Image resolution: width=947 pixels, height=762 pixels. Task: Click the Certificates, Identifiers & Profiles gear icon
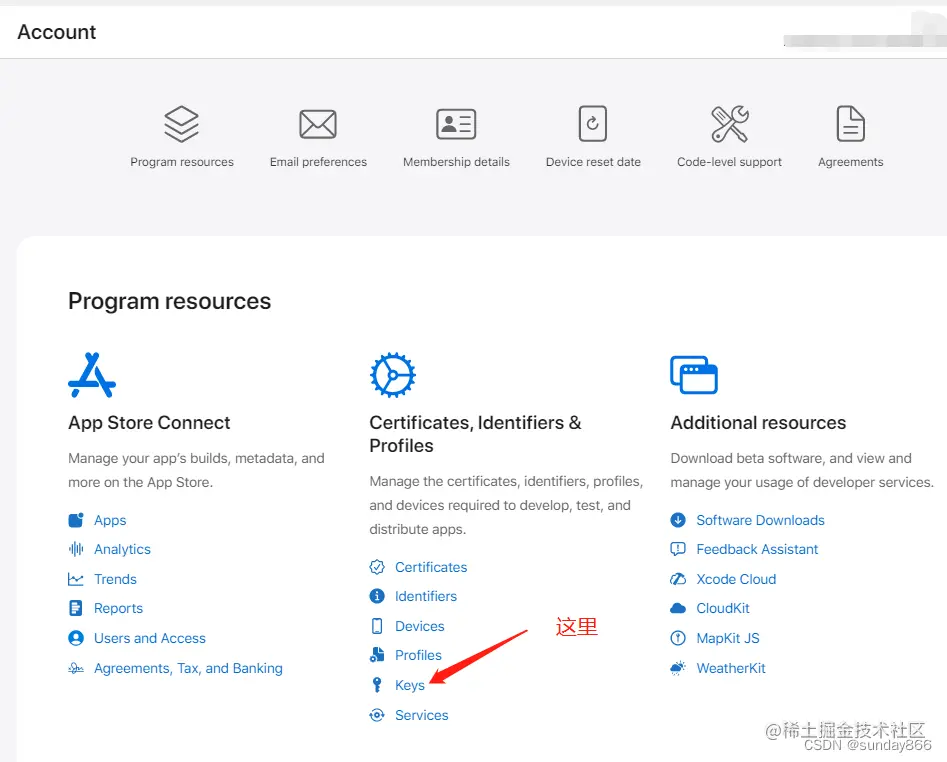pos(393,375)
